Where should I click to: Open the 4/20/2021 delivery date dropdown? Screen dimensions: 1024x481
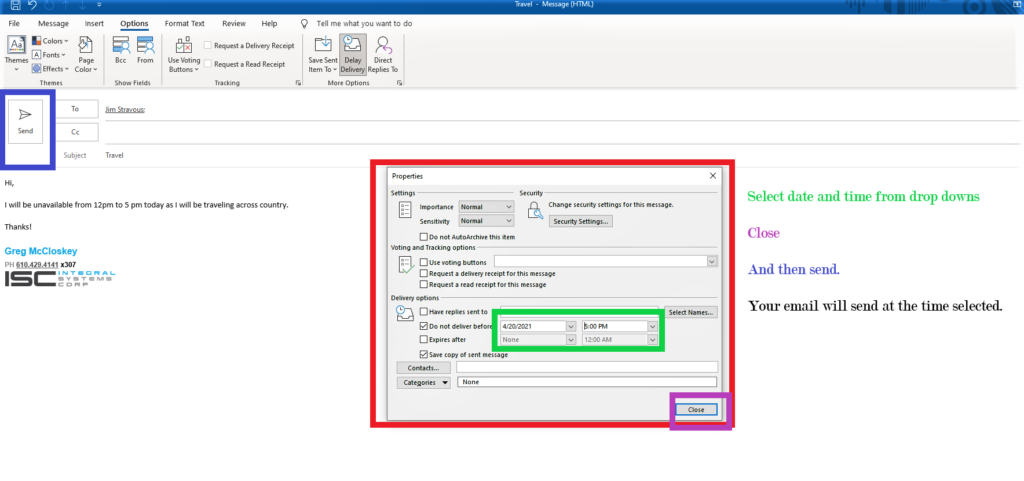click(x=571, y=326)
